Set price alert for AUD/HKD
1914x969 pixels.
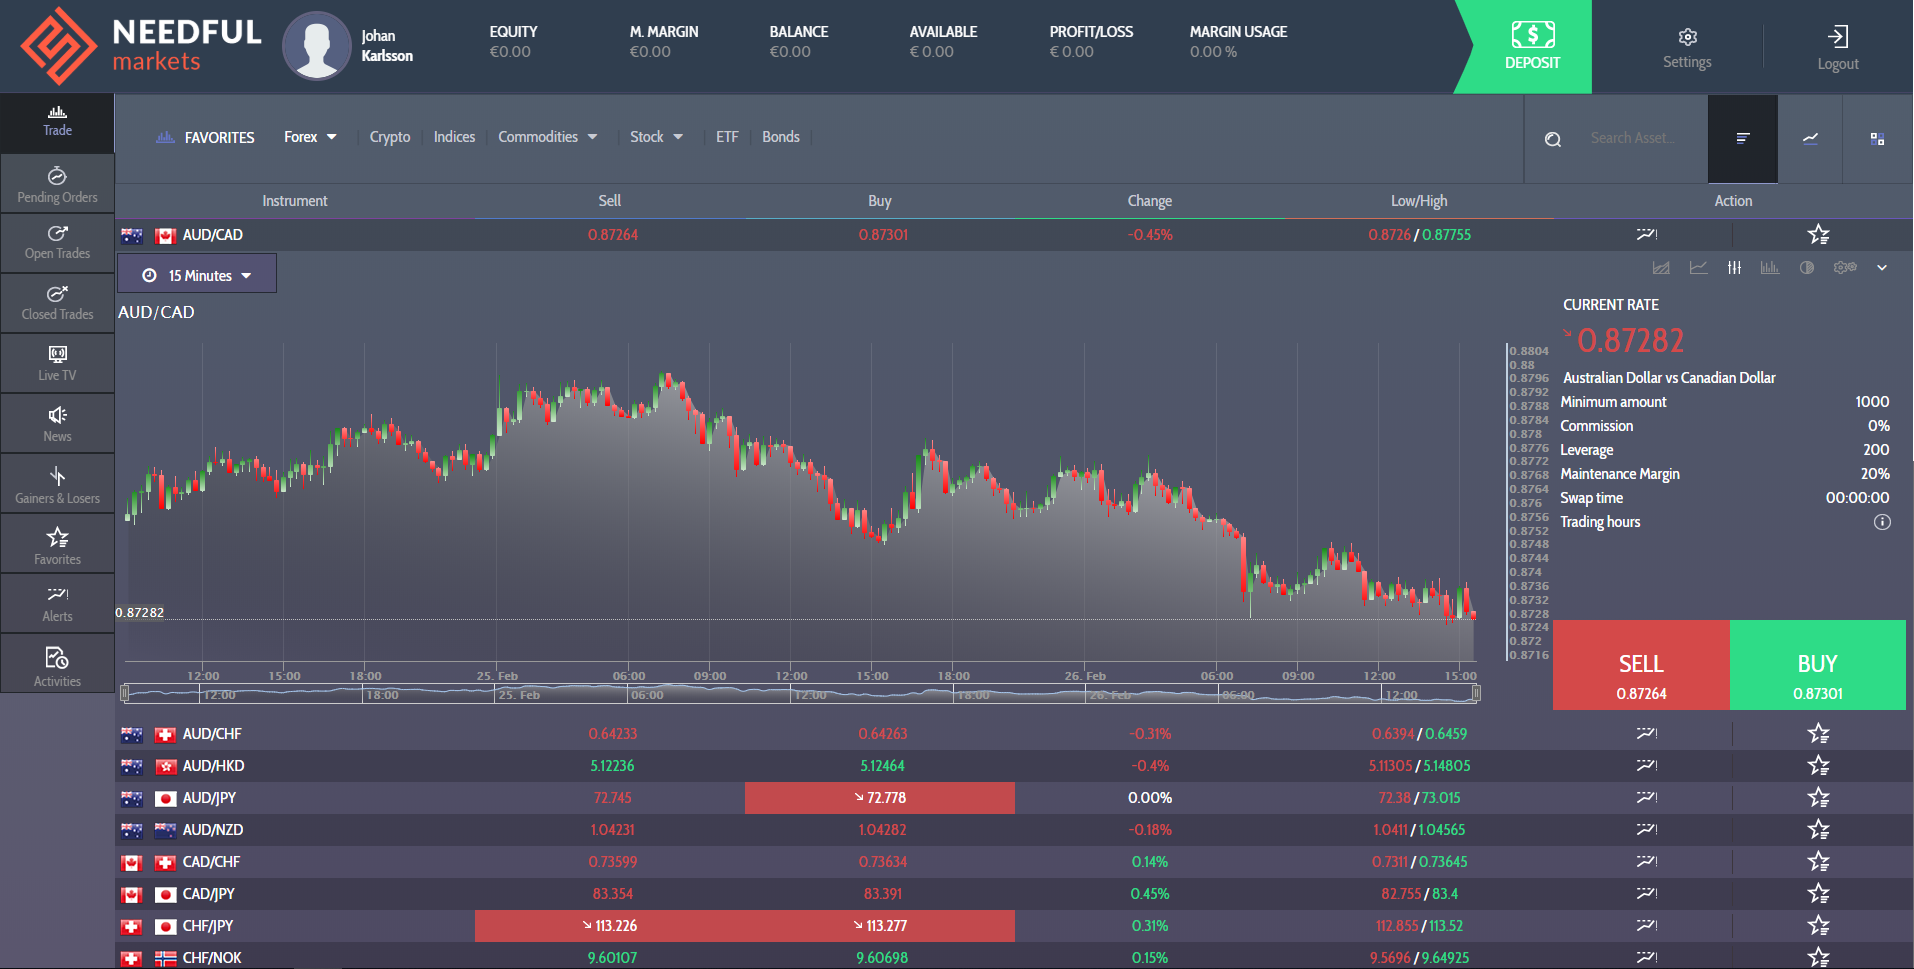(x=1646, y=766)
